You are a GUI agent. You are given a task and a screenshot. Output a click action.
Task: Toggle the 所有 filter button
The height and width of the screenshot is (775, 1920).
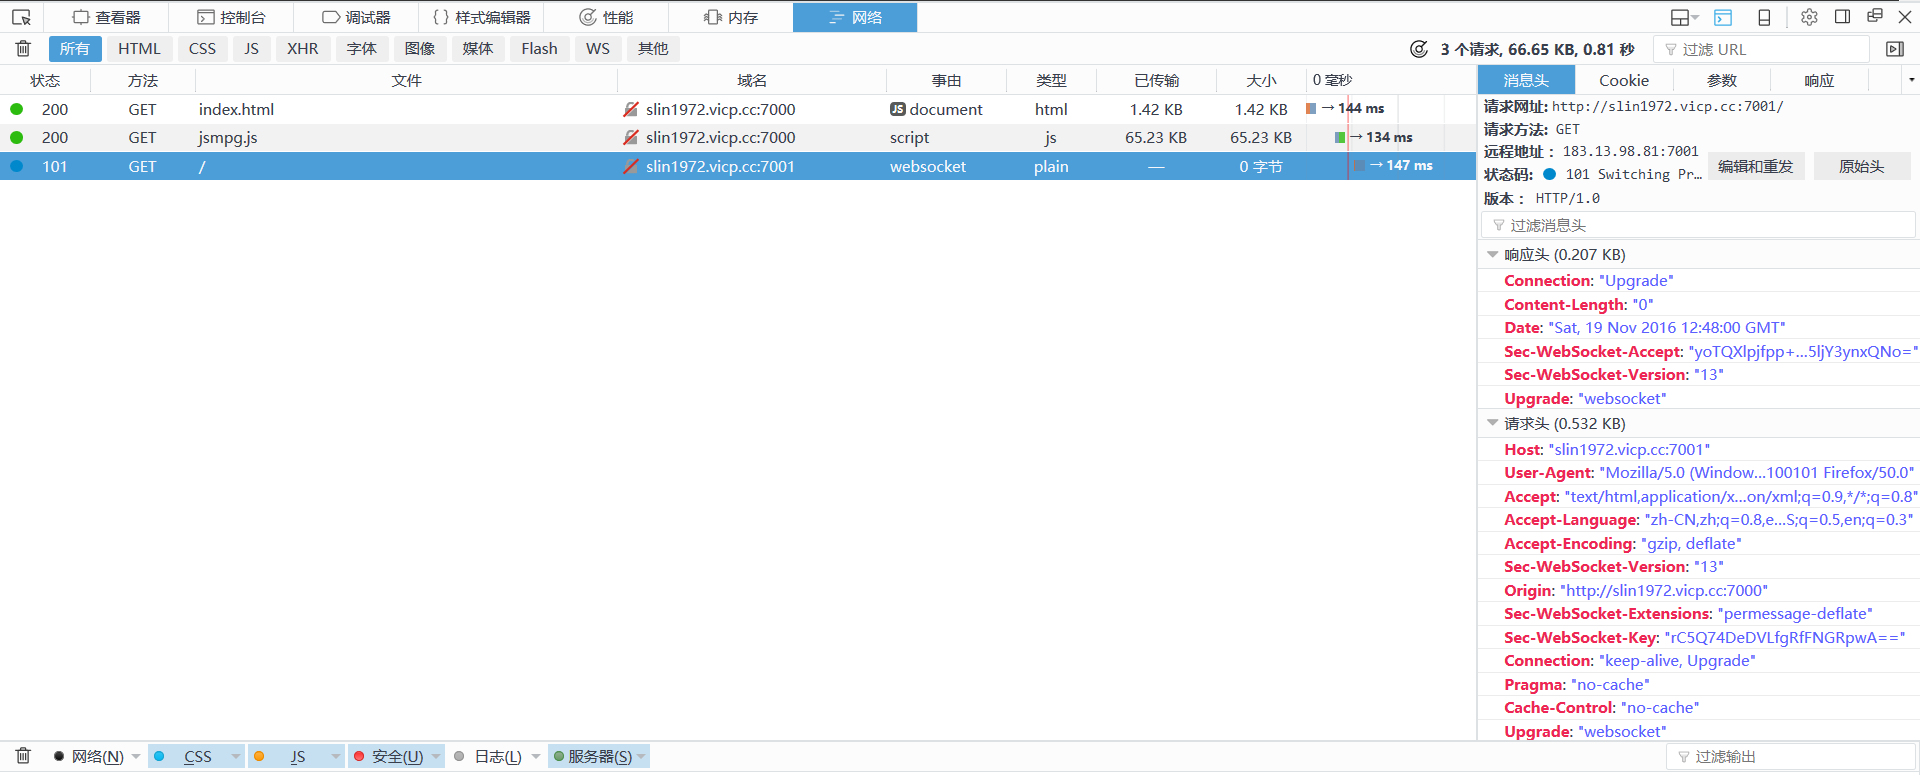click(75, 48)
